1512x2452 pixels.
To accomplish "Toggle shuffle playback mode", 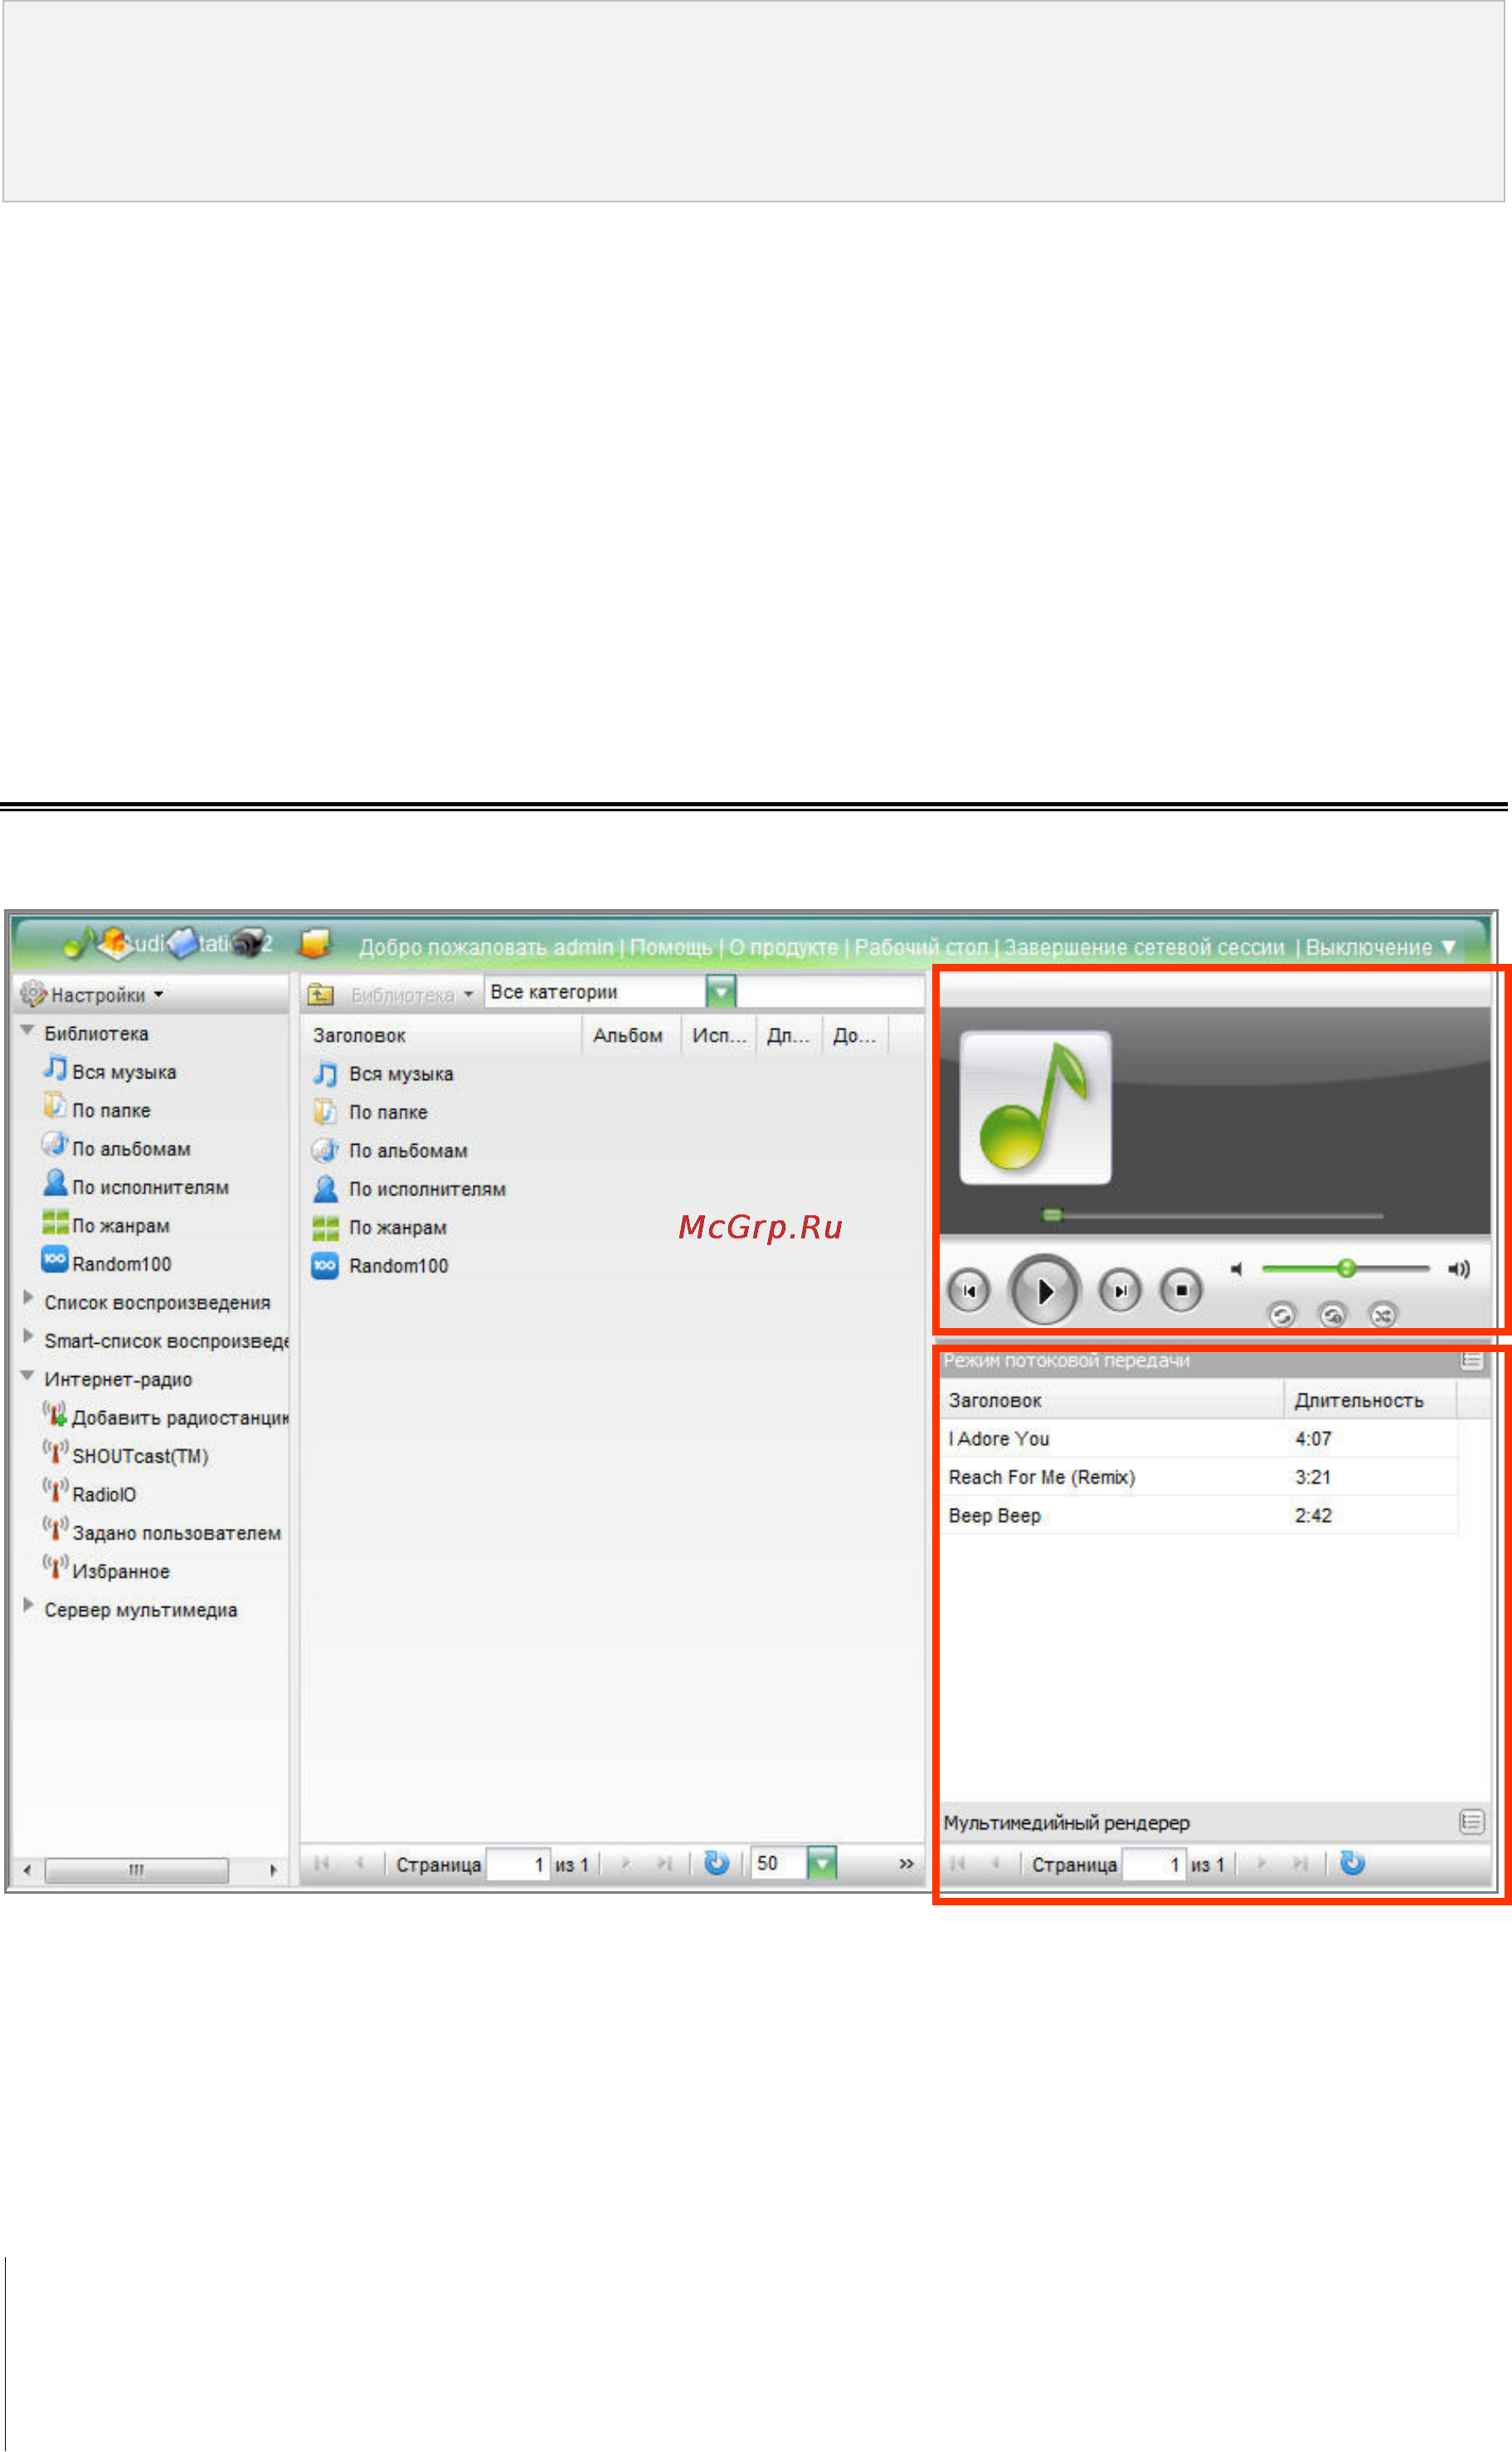I will [x=1382, y=1315].
